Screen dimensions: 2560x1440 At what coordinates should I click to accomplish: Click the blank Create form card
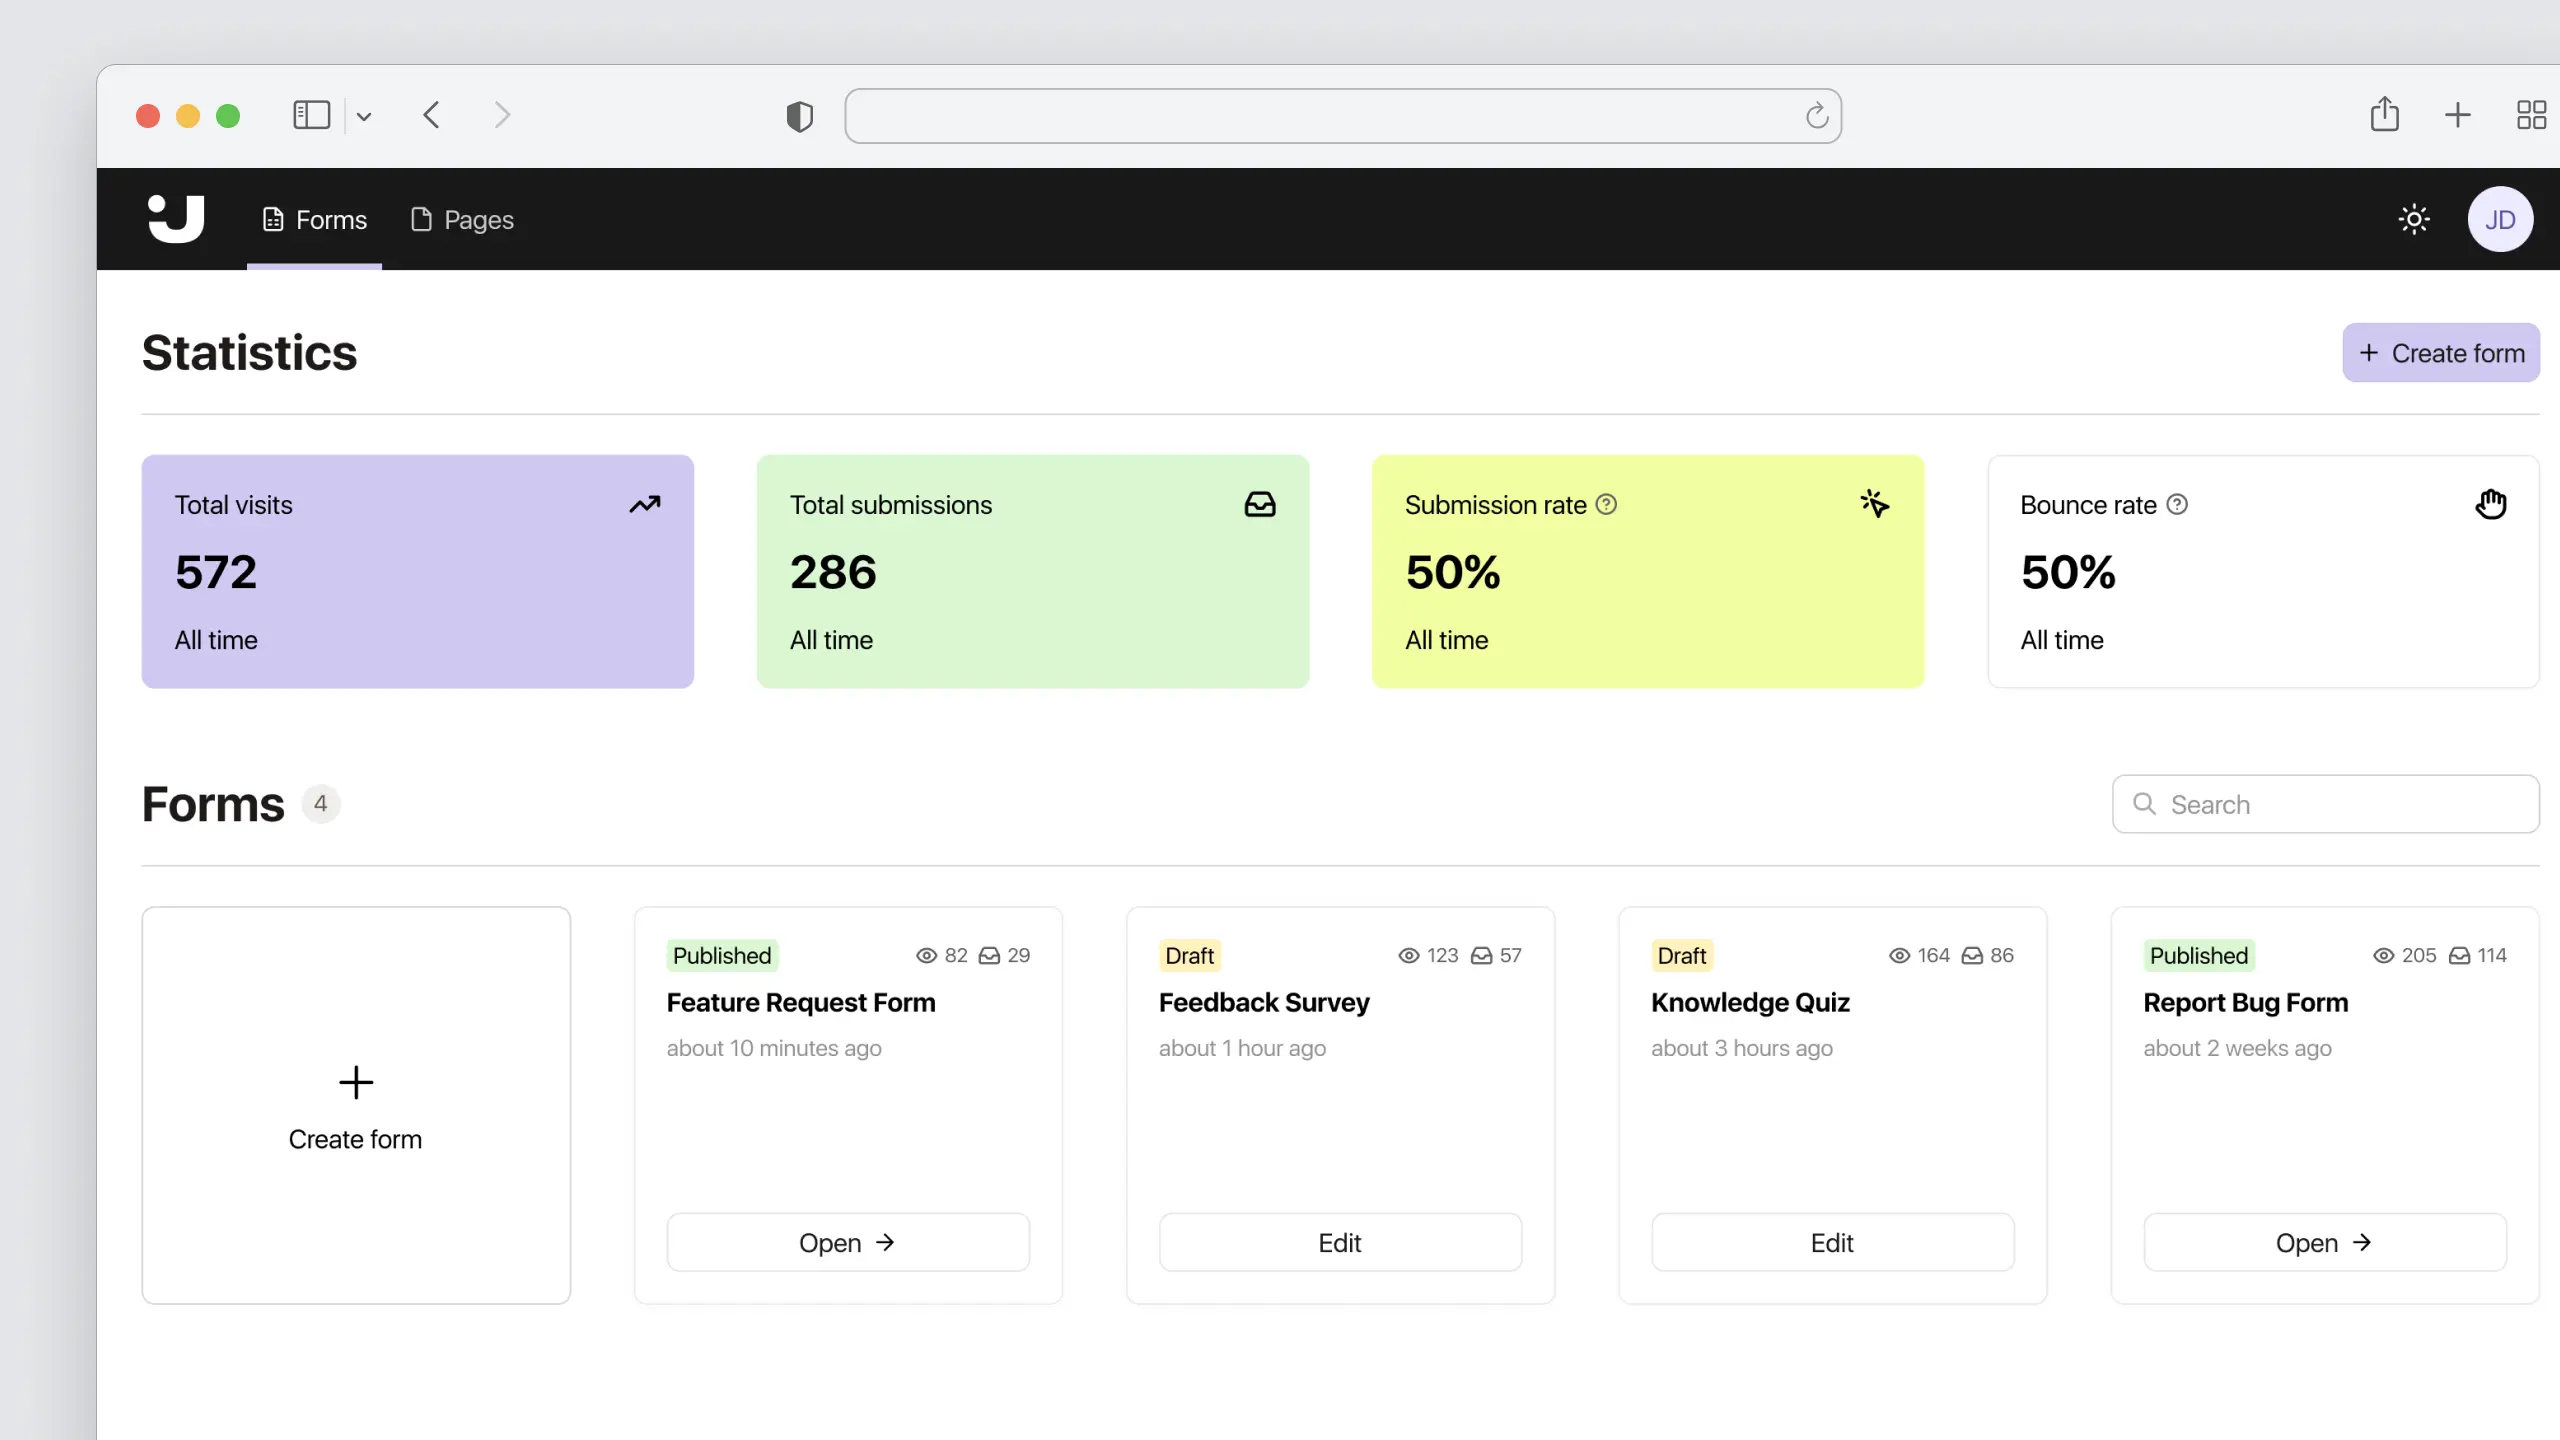[355, 1105]
